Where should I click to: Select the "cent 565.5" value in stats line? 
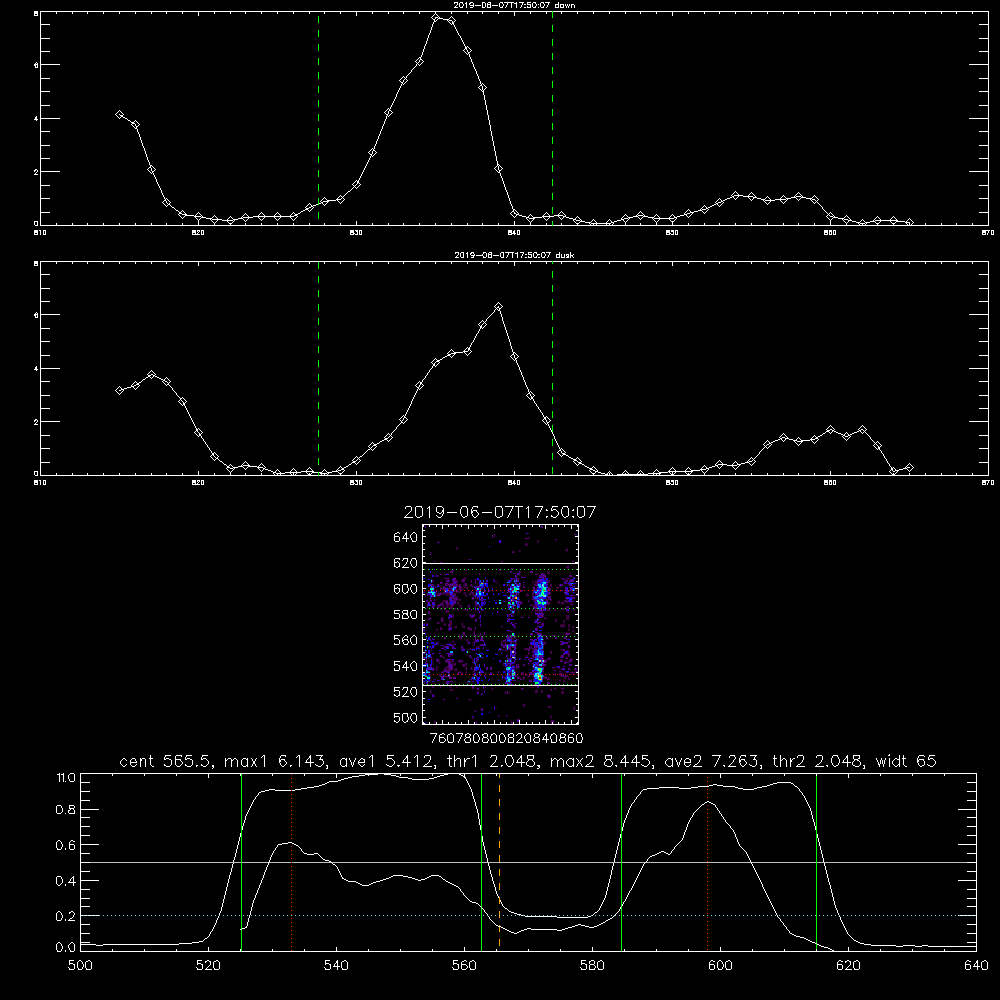pyautogui.click(x=166, y=761)
